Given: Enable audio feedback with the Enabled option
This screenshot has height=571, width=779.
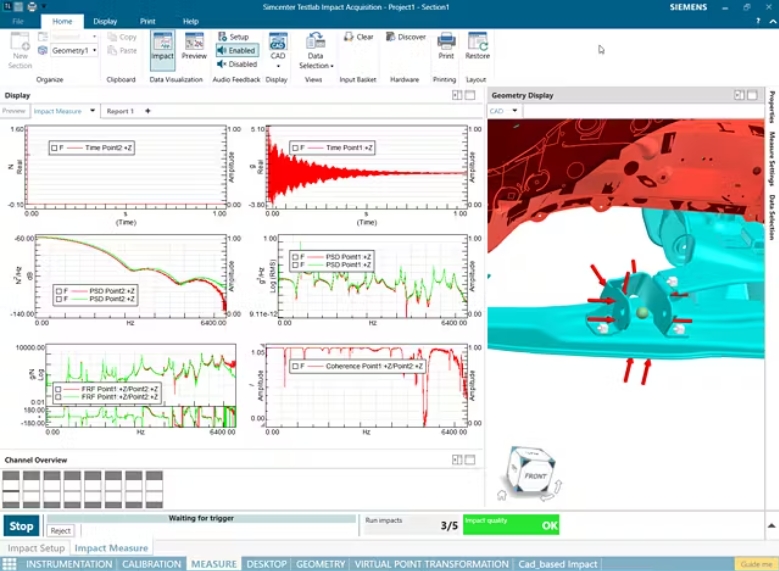Looking at the screenshot, I should click(236, 50).
